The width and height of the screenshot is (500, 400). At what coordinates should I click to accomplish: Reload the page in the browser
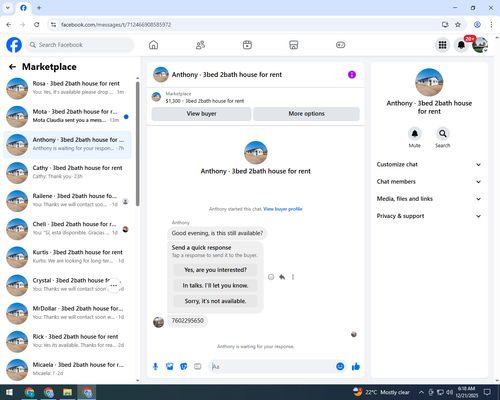pyautogui.click(x=37, y=25)
